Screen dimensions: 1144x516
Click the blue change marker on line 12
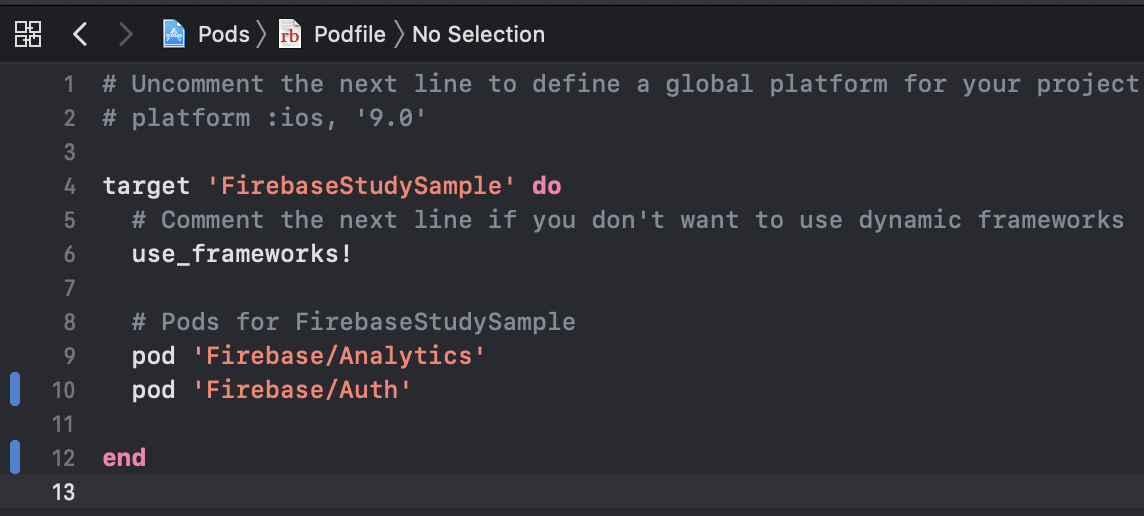pyautogui.click(x=15, y=458)
